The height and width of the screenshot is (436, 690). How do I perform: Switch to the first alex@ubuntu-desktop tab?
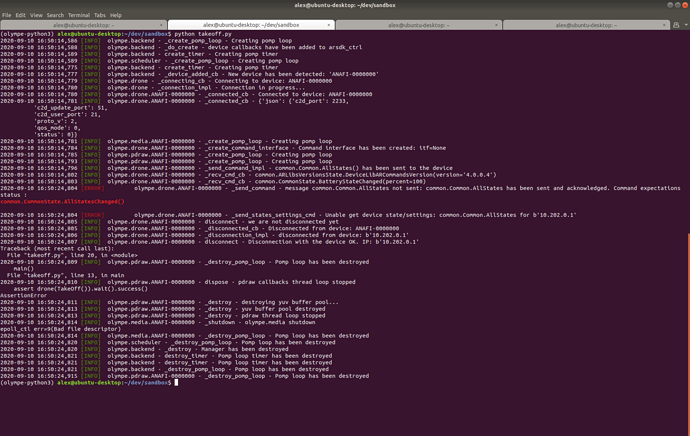pos(84,25)
